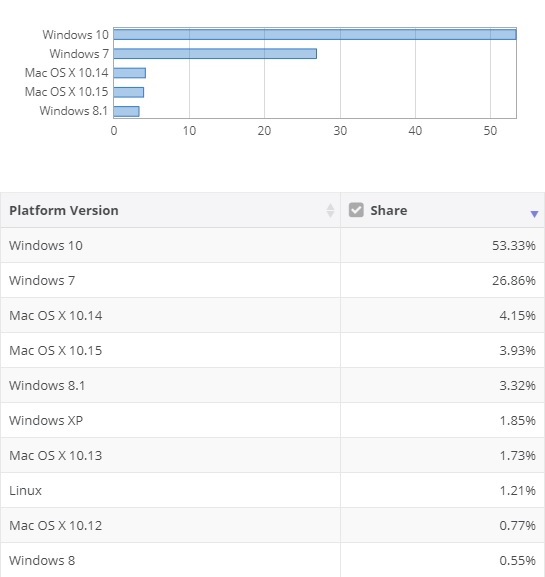Viewport: 545px width, 577px height.
Task: Click the Platform Version column header
Action: tap(170, 210)
